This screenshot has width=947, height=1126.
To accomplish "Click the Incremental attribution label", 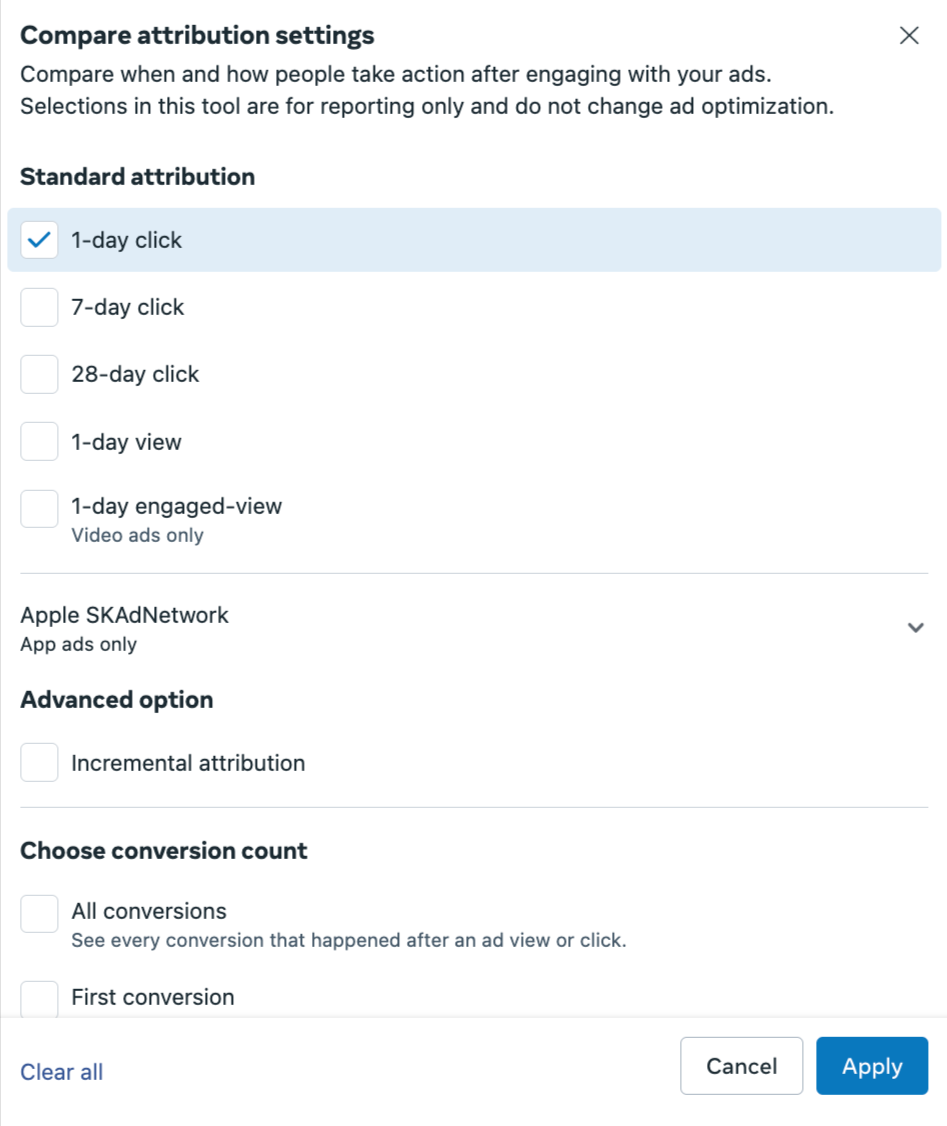I will 188,763.
